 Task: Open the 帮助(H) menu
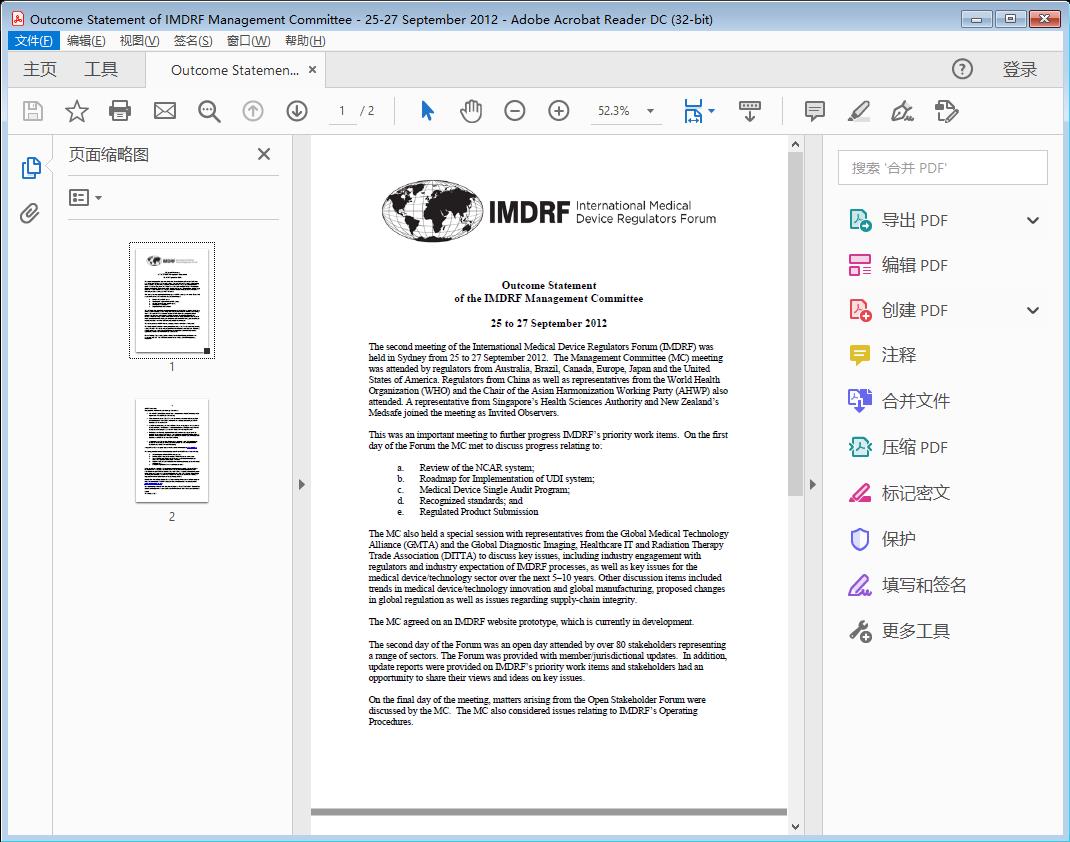(305, 41)
